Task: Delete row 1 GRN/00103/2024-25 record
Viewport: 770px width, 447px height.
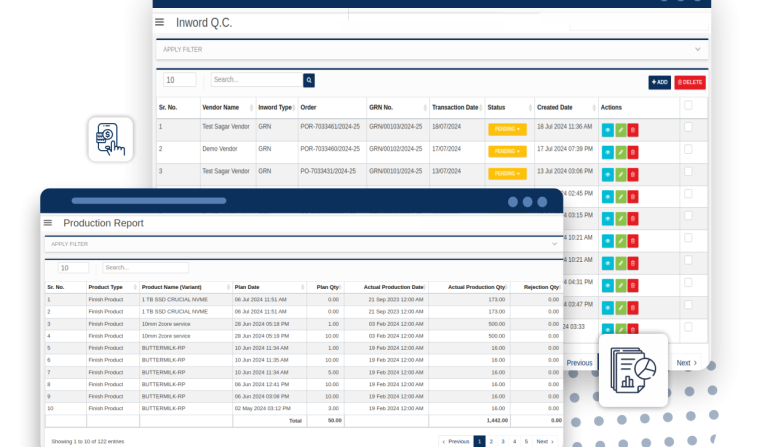Action: coord(632,130)
